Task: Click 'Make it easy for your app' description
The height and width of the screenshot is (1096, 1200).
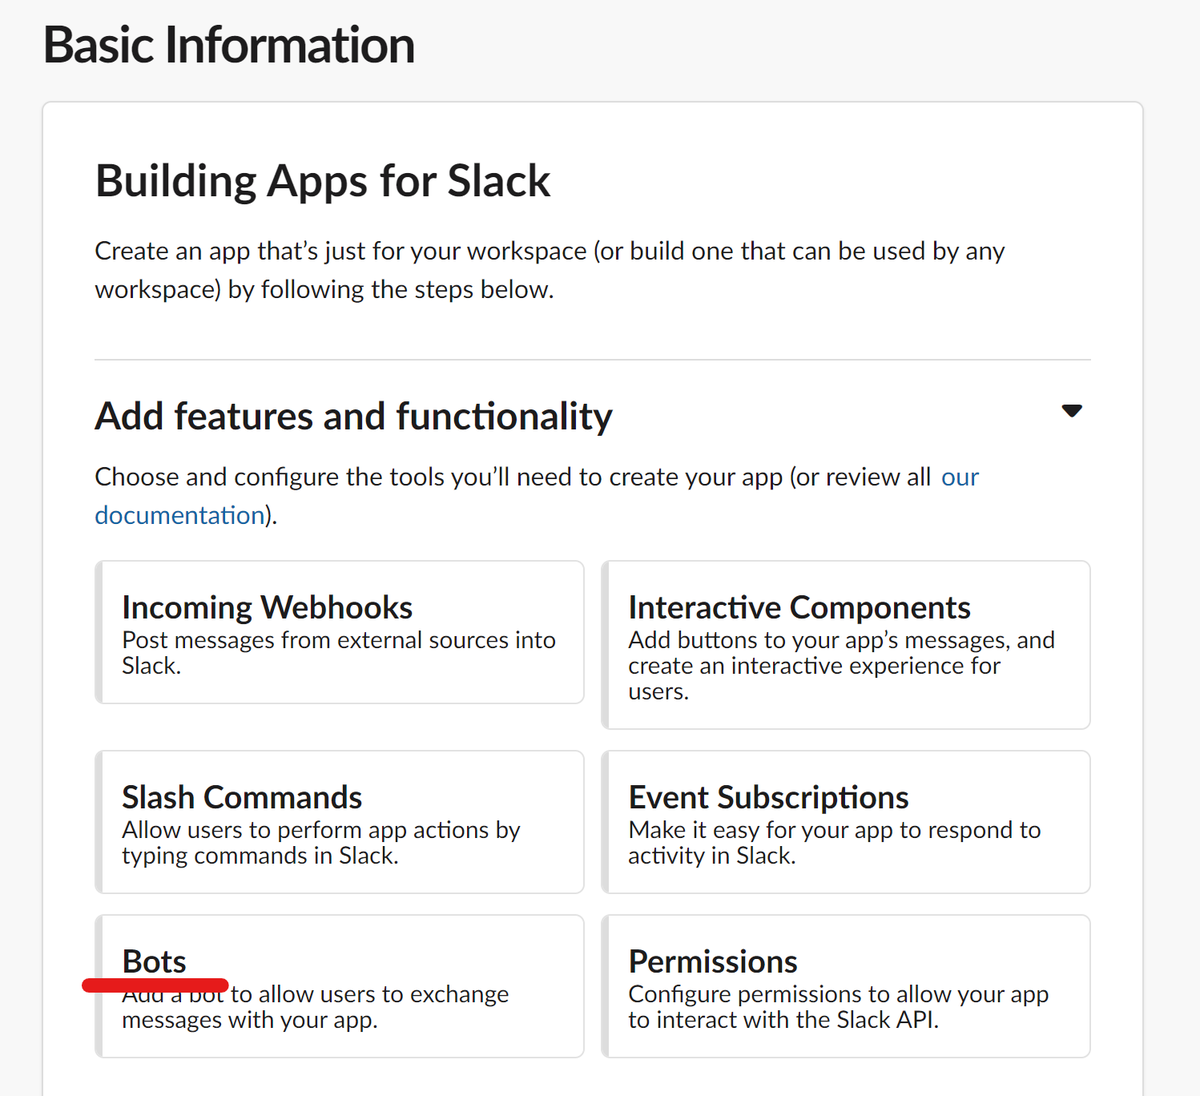Action: click(x=835, y=843)
